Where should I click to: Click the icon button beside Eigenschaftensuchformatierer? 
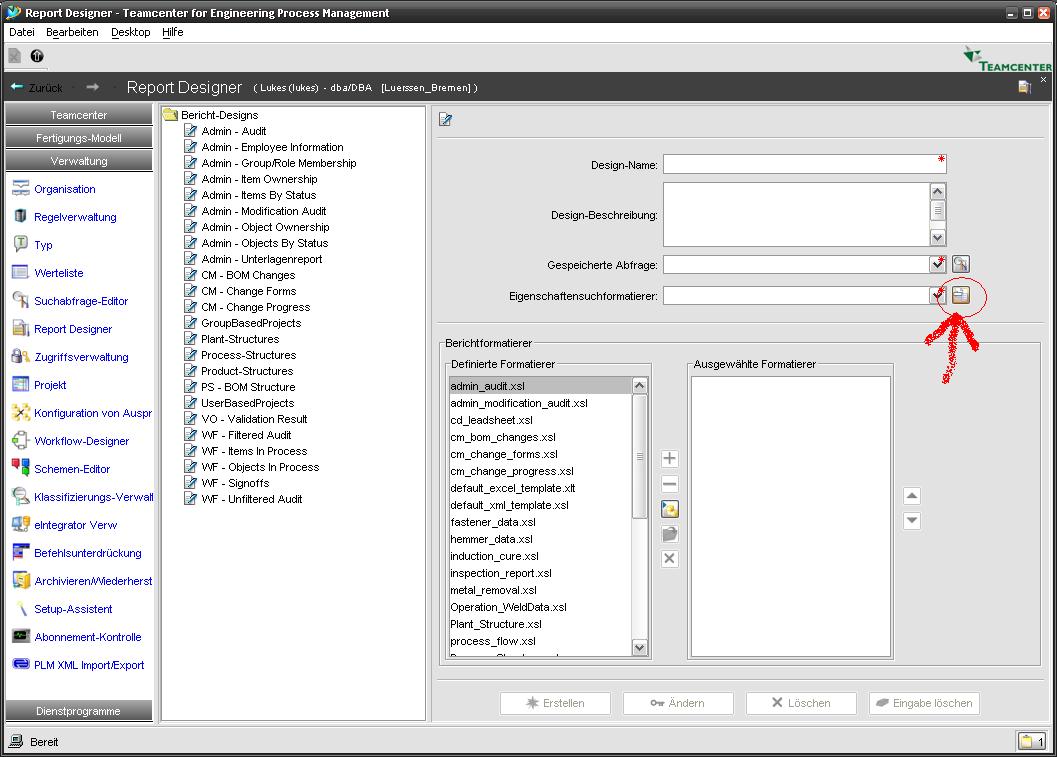[961, 295]
